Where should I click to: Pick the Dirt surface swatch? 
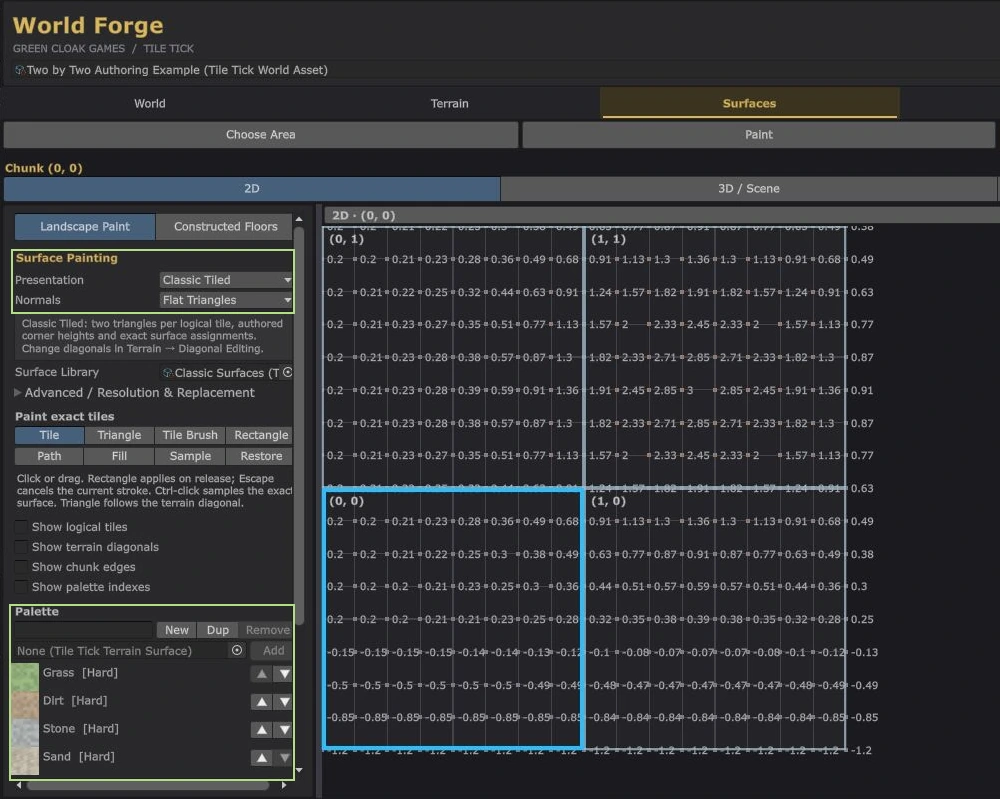point(25,705)
